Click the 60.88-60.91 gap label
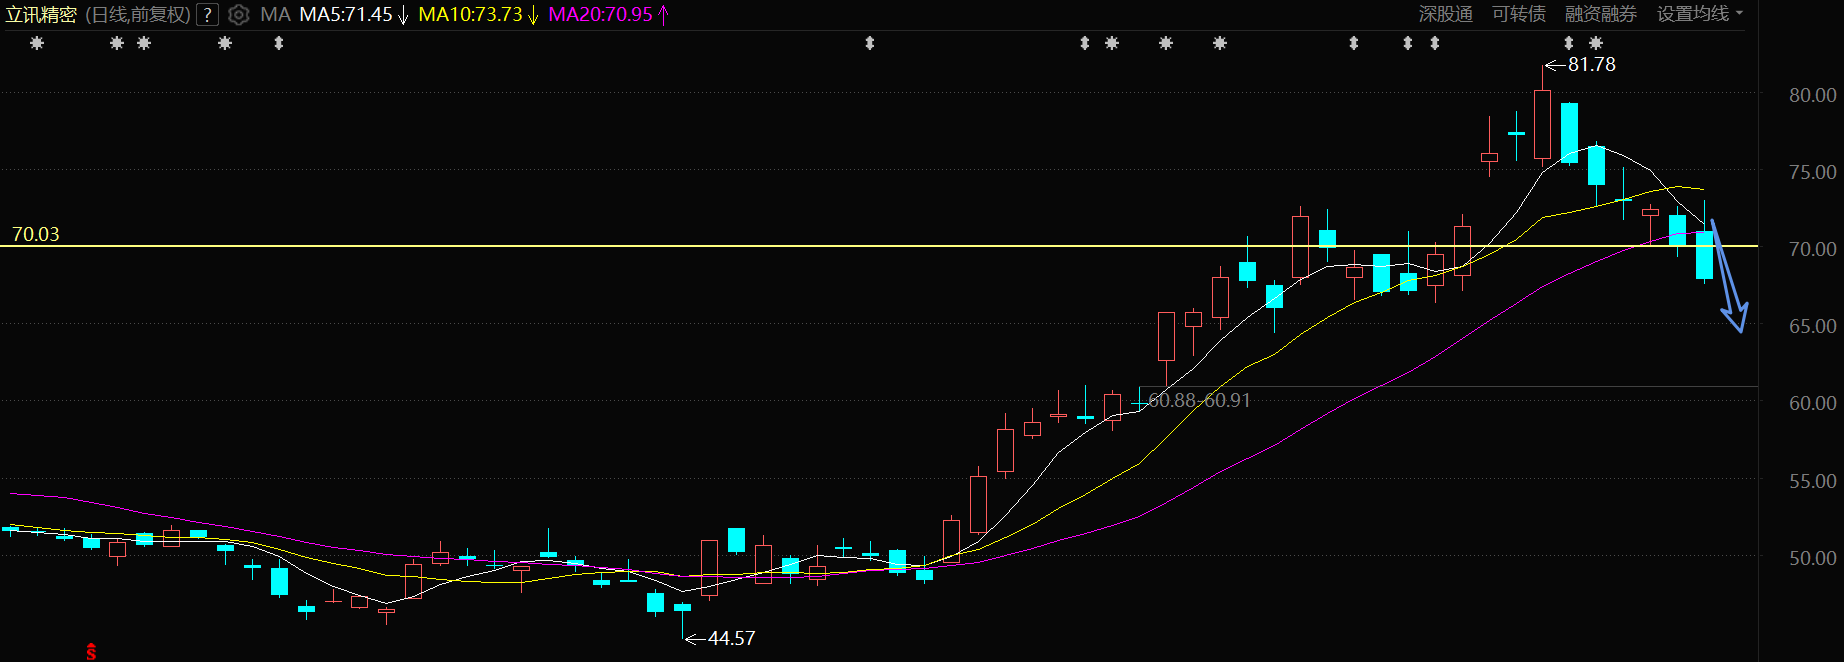This screenshot has height=662, width=1844. (x=1199, y=400)
